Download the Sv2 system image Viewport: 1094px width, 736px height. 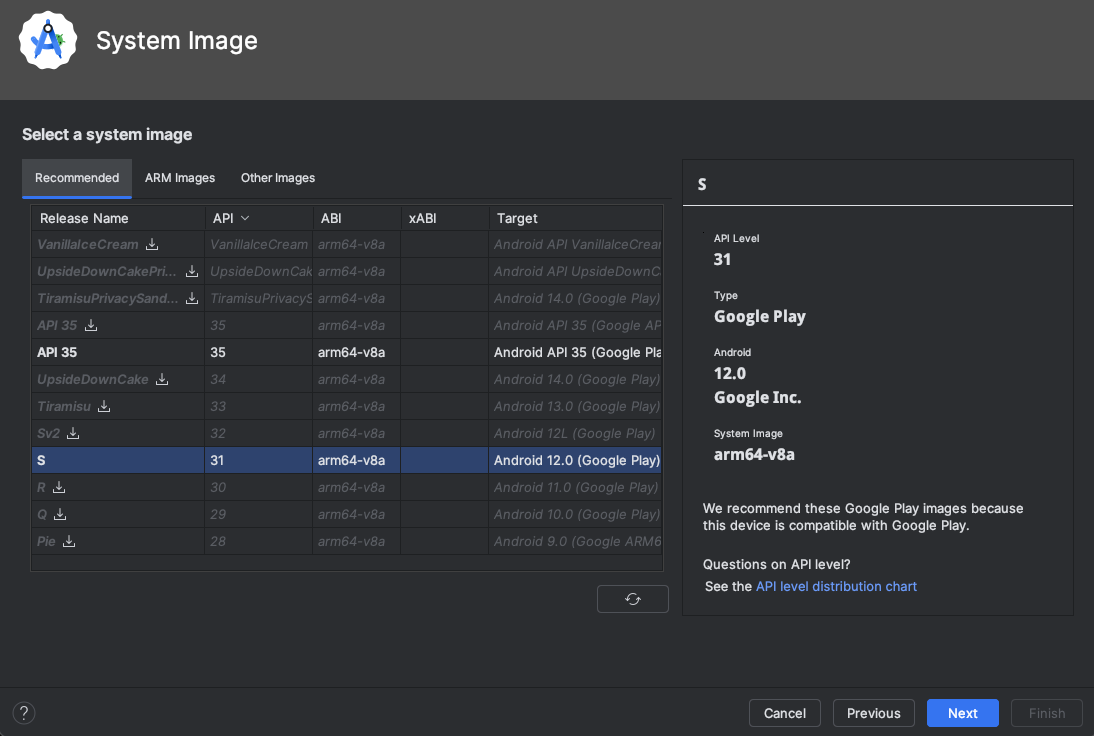coord(73,433)
